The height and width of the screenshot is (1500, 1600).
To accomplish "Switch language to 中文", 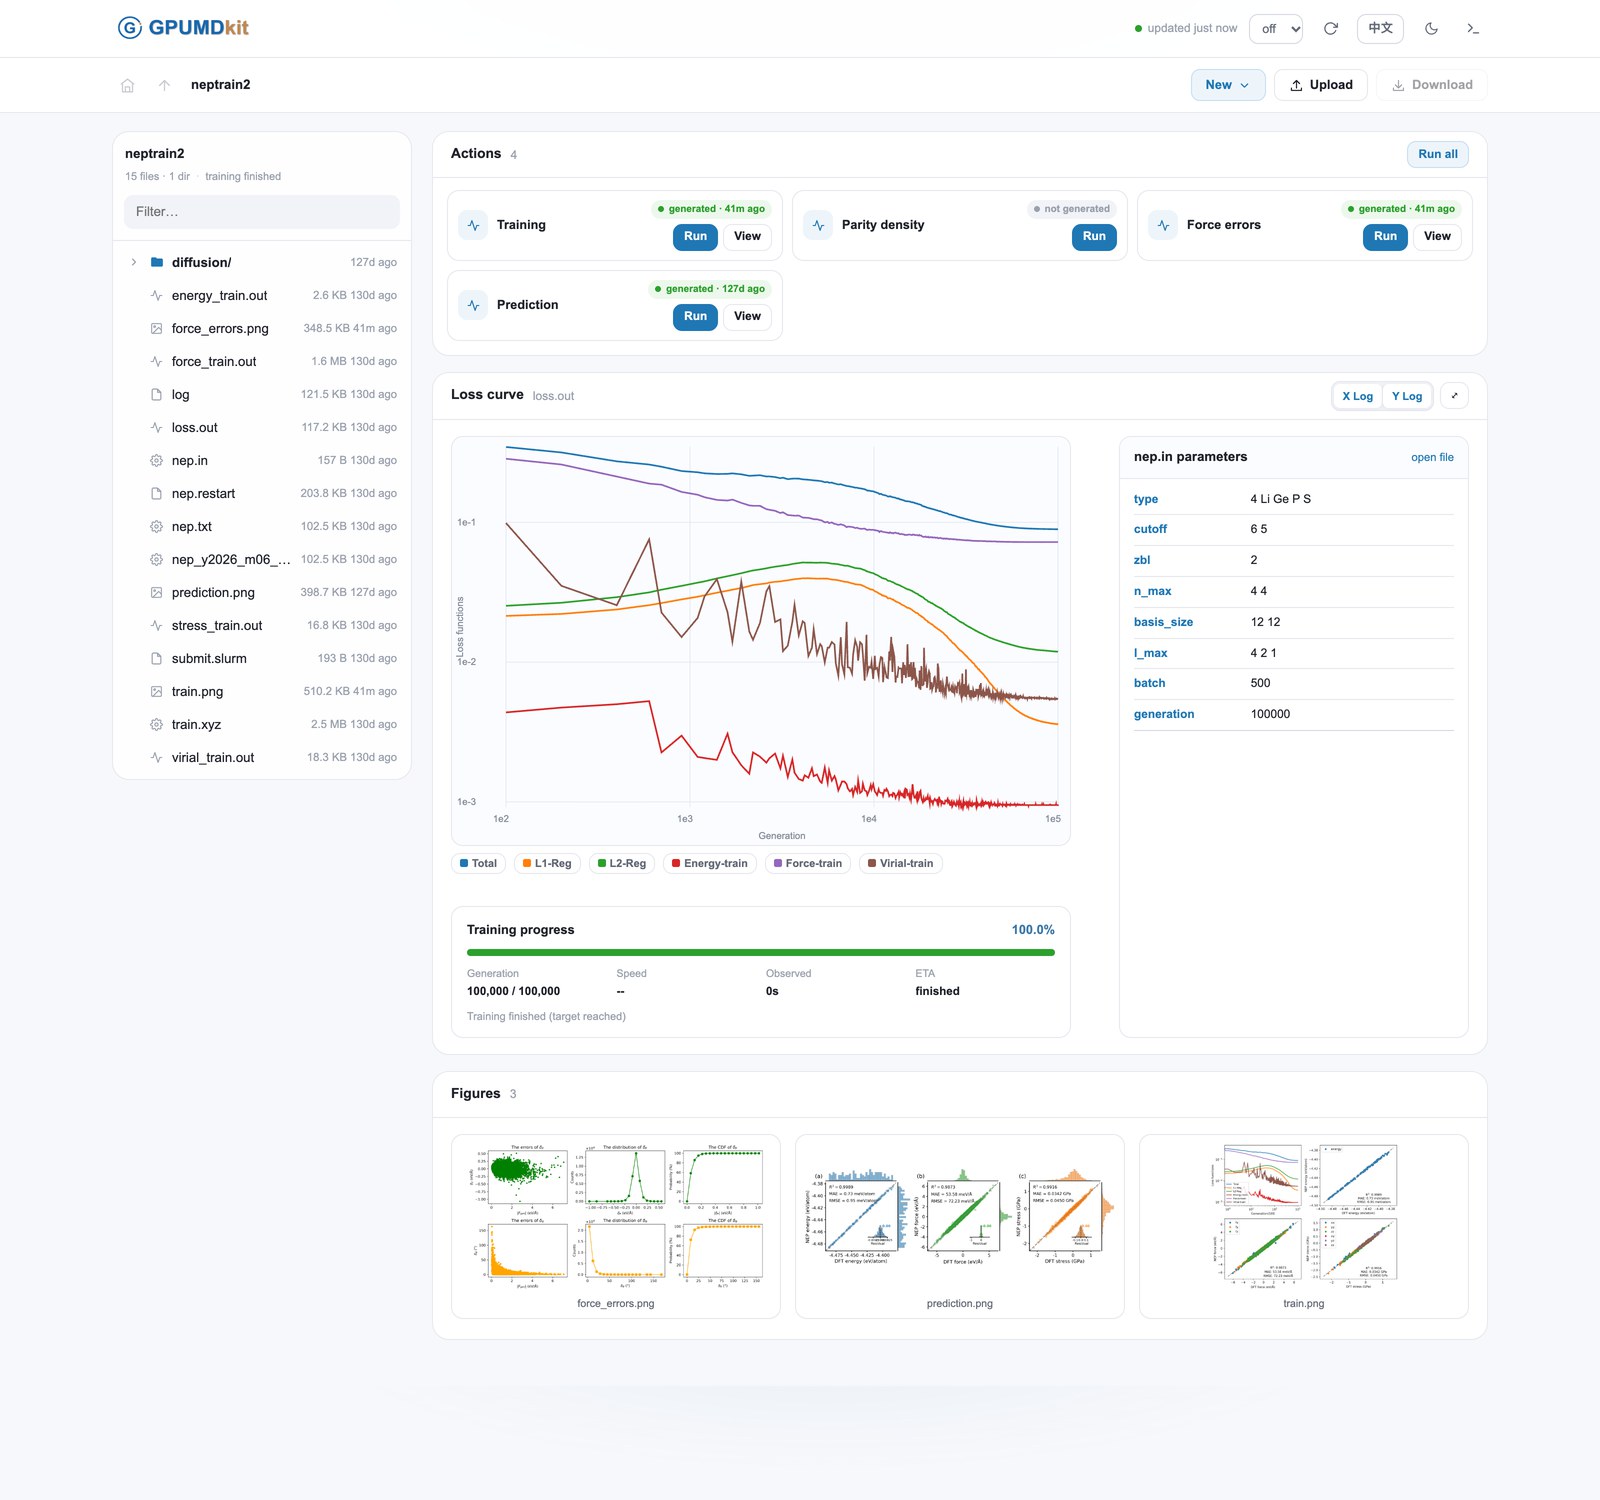I will [x=1380, y=28].
